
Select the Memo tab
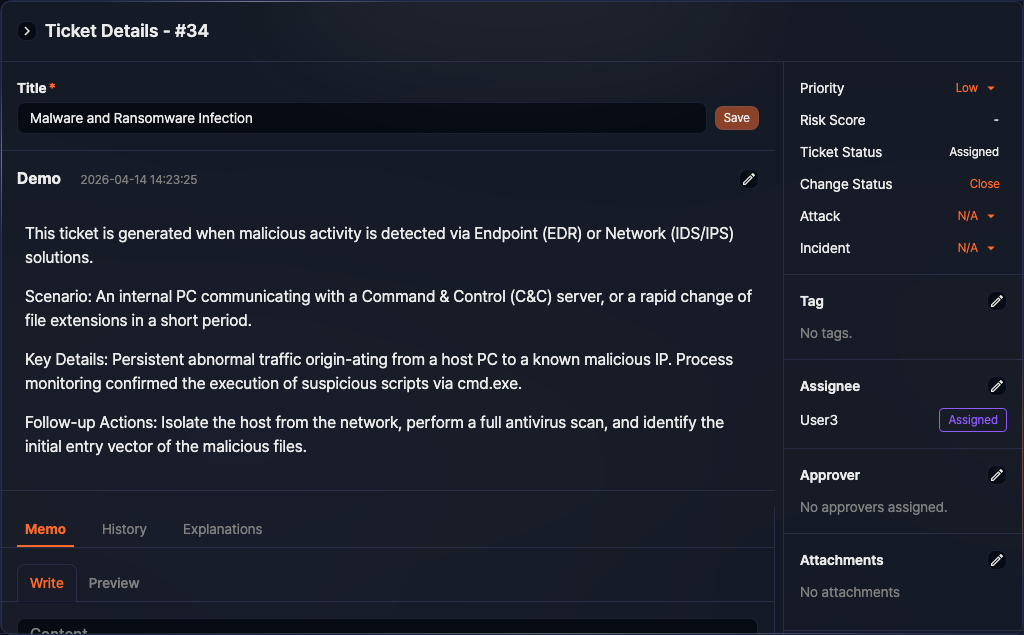point(45,529)
